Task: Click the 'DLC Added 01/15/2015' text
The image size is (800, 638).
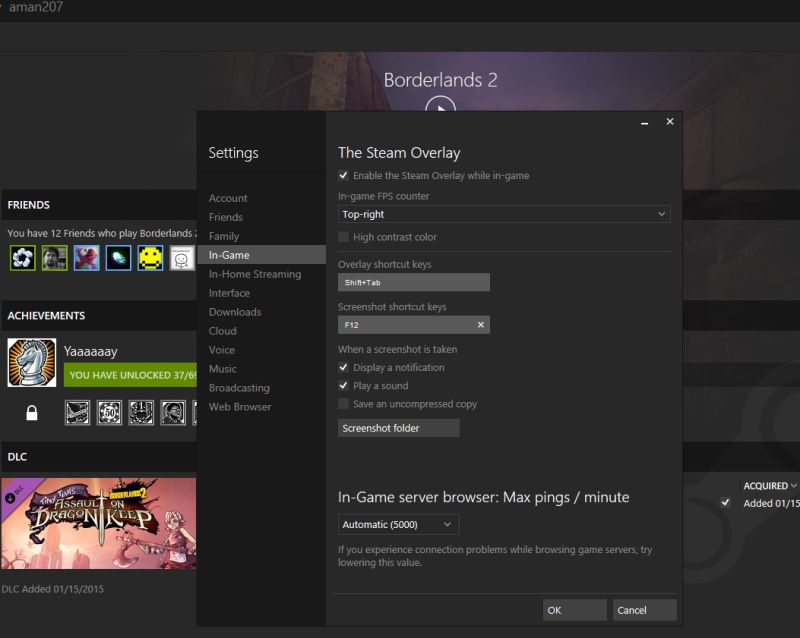Action: click(52, 589)
